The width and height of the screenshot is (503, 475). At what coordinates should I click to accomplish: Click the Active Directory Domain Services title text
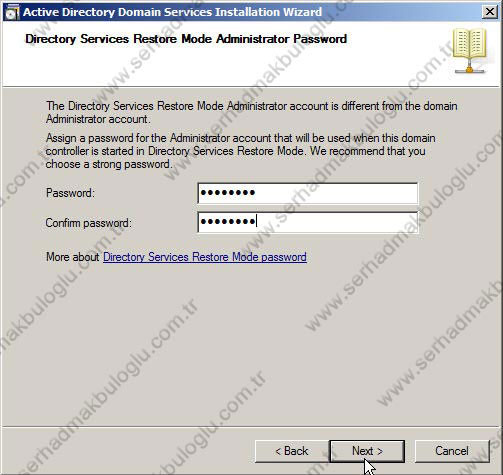coord(172,12)
